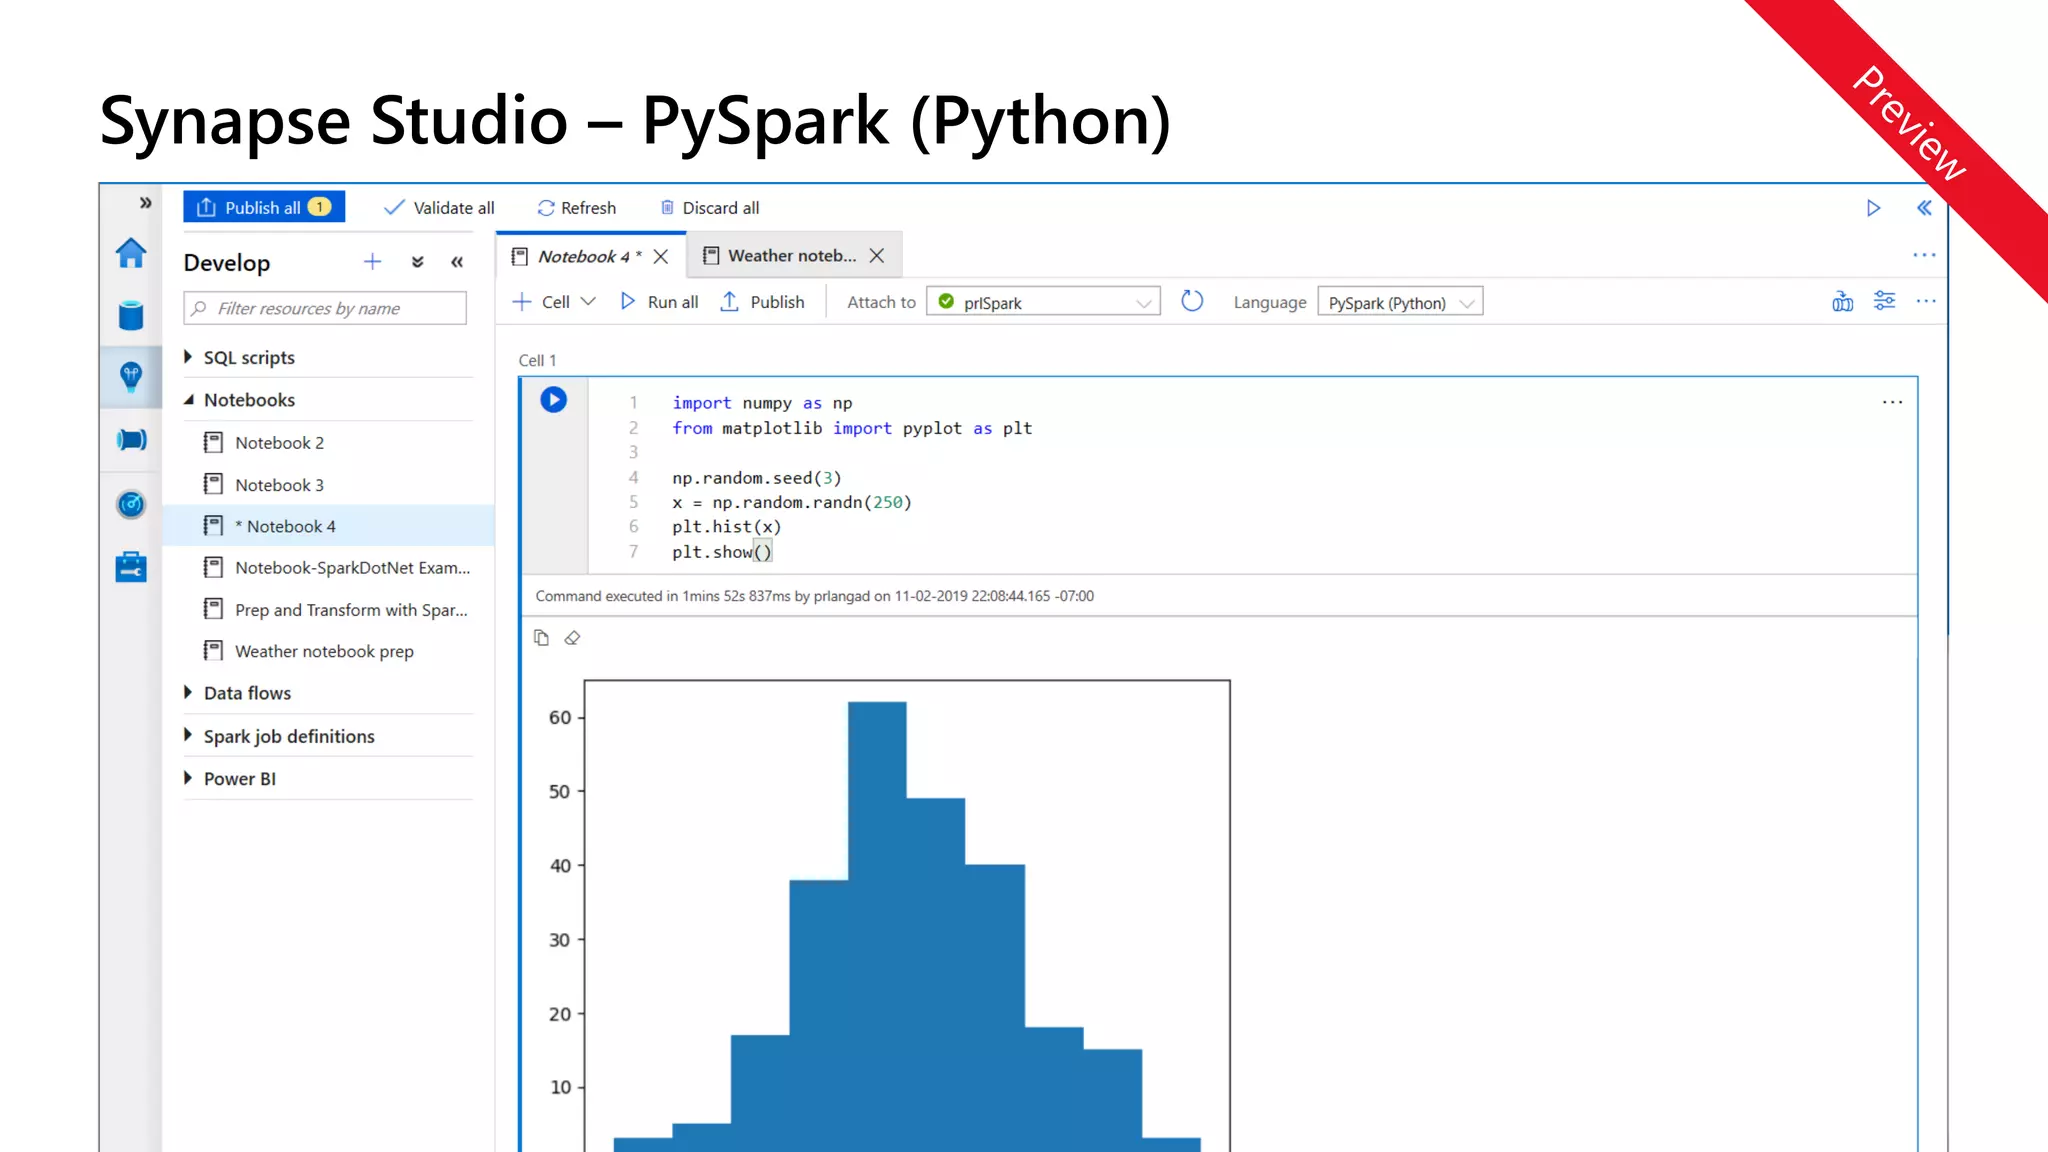
Task: Click code line 'plt.hist(x)'
Action: point(727,527)
